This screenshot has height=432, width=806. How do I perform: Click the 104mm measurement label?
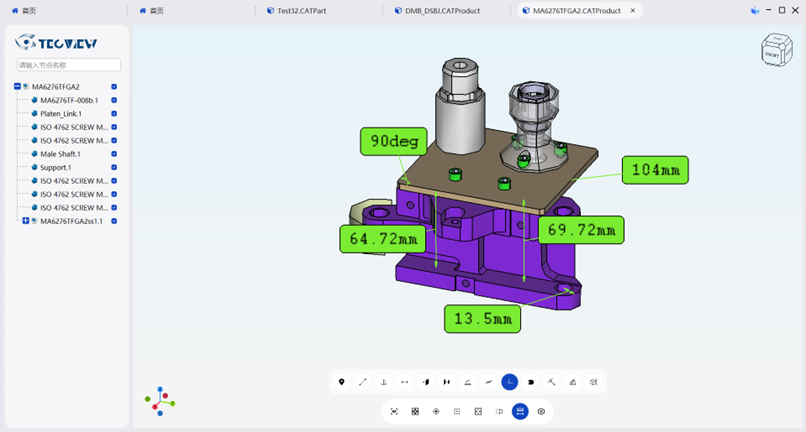656,170
